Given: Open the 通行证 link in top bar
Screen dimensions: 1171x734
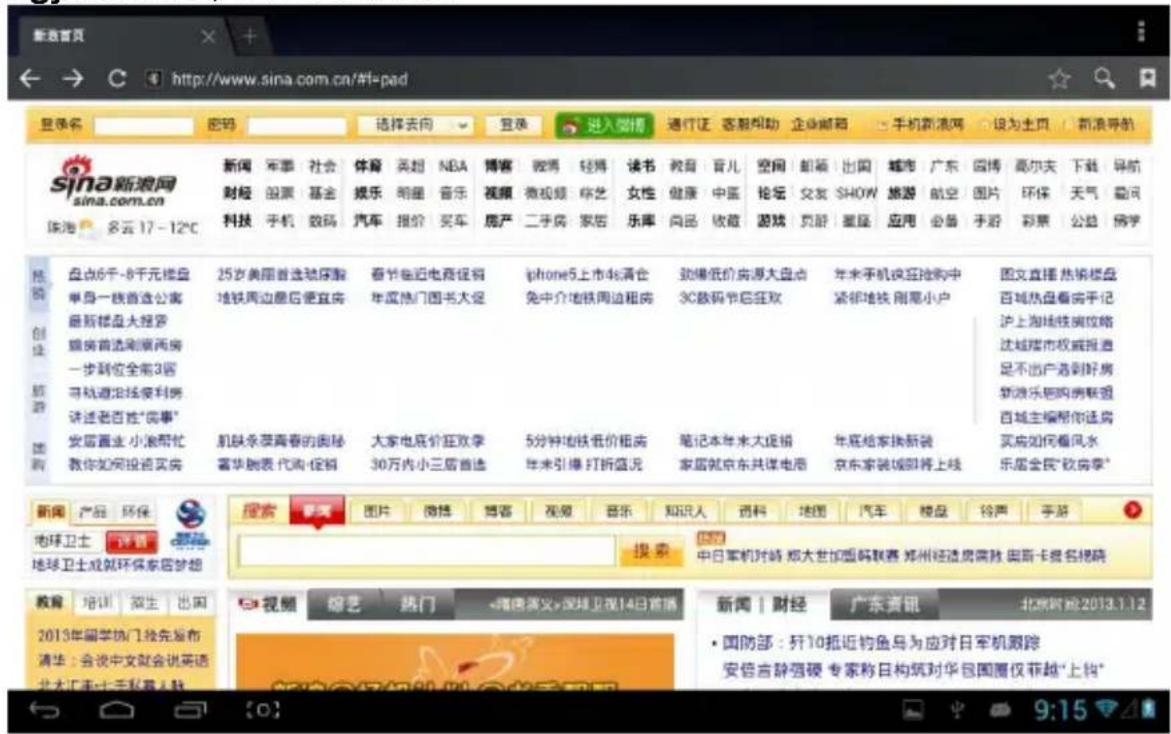Looking at the screenshot, I should pyautogui.click(x=688, y=124).
